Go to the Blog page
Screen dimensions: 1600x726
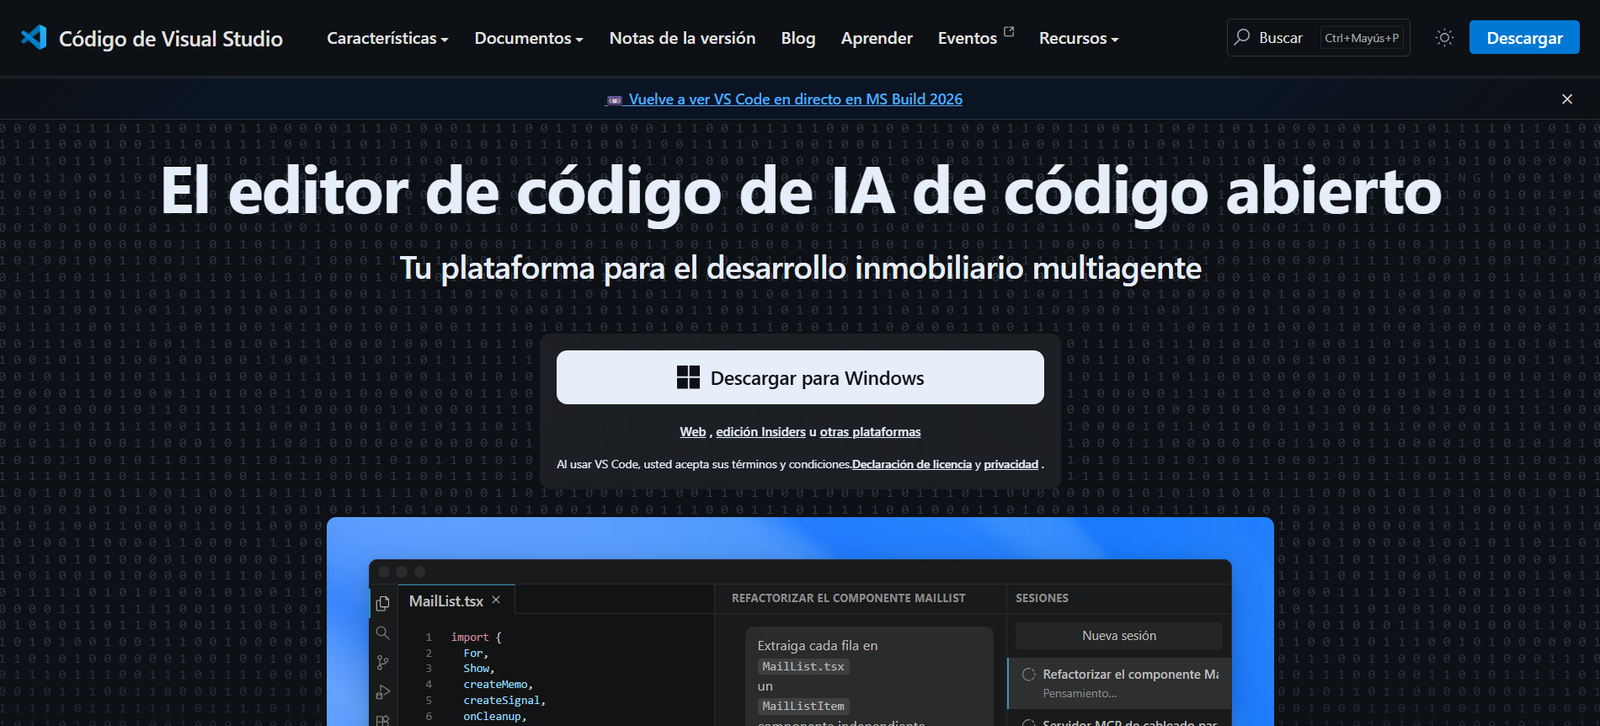[798, 38]
